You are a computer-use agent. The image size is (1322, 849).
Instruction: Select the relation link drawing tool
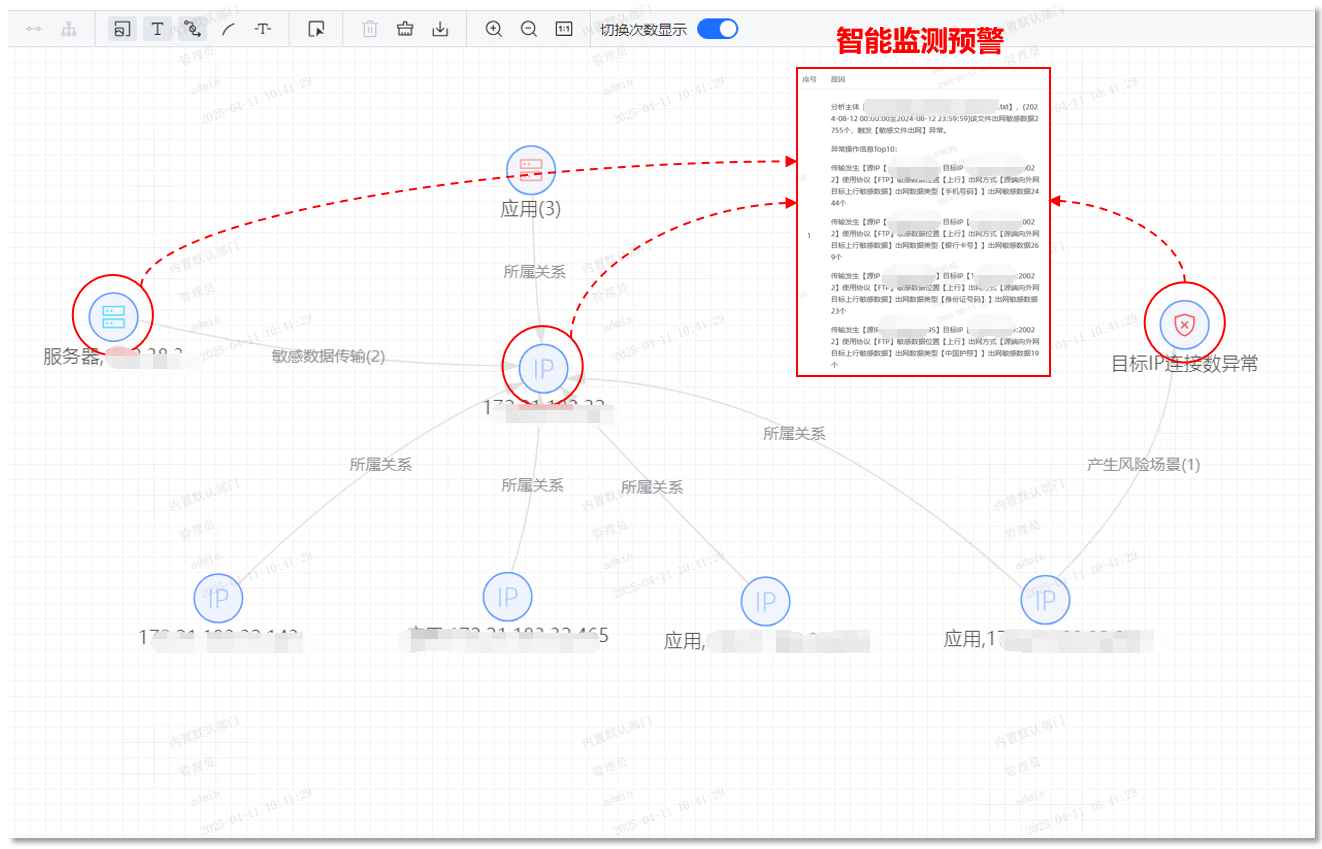193,29
